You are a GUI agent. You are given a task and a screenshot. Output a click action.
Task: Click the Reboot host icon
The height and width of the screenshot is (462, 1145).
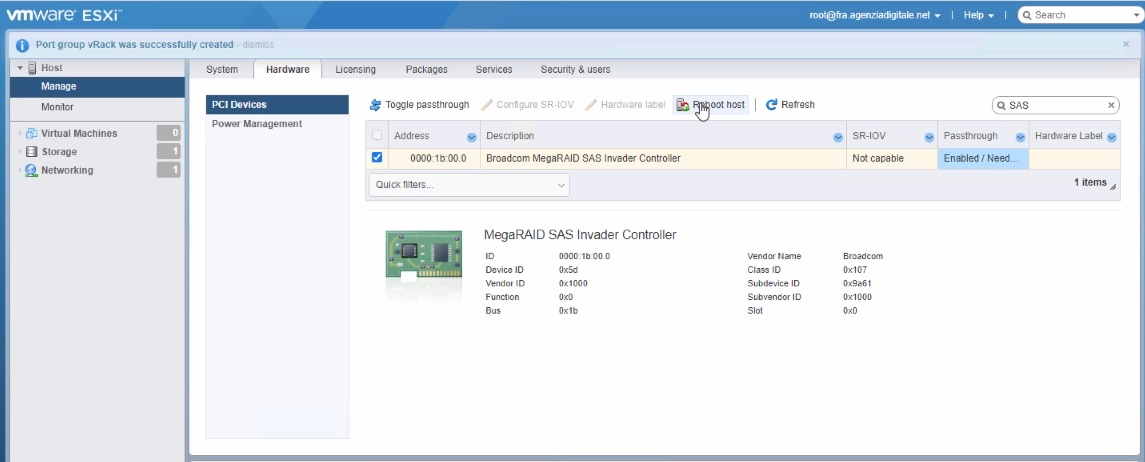coord(682,105)
